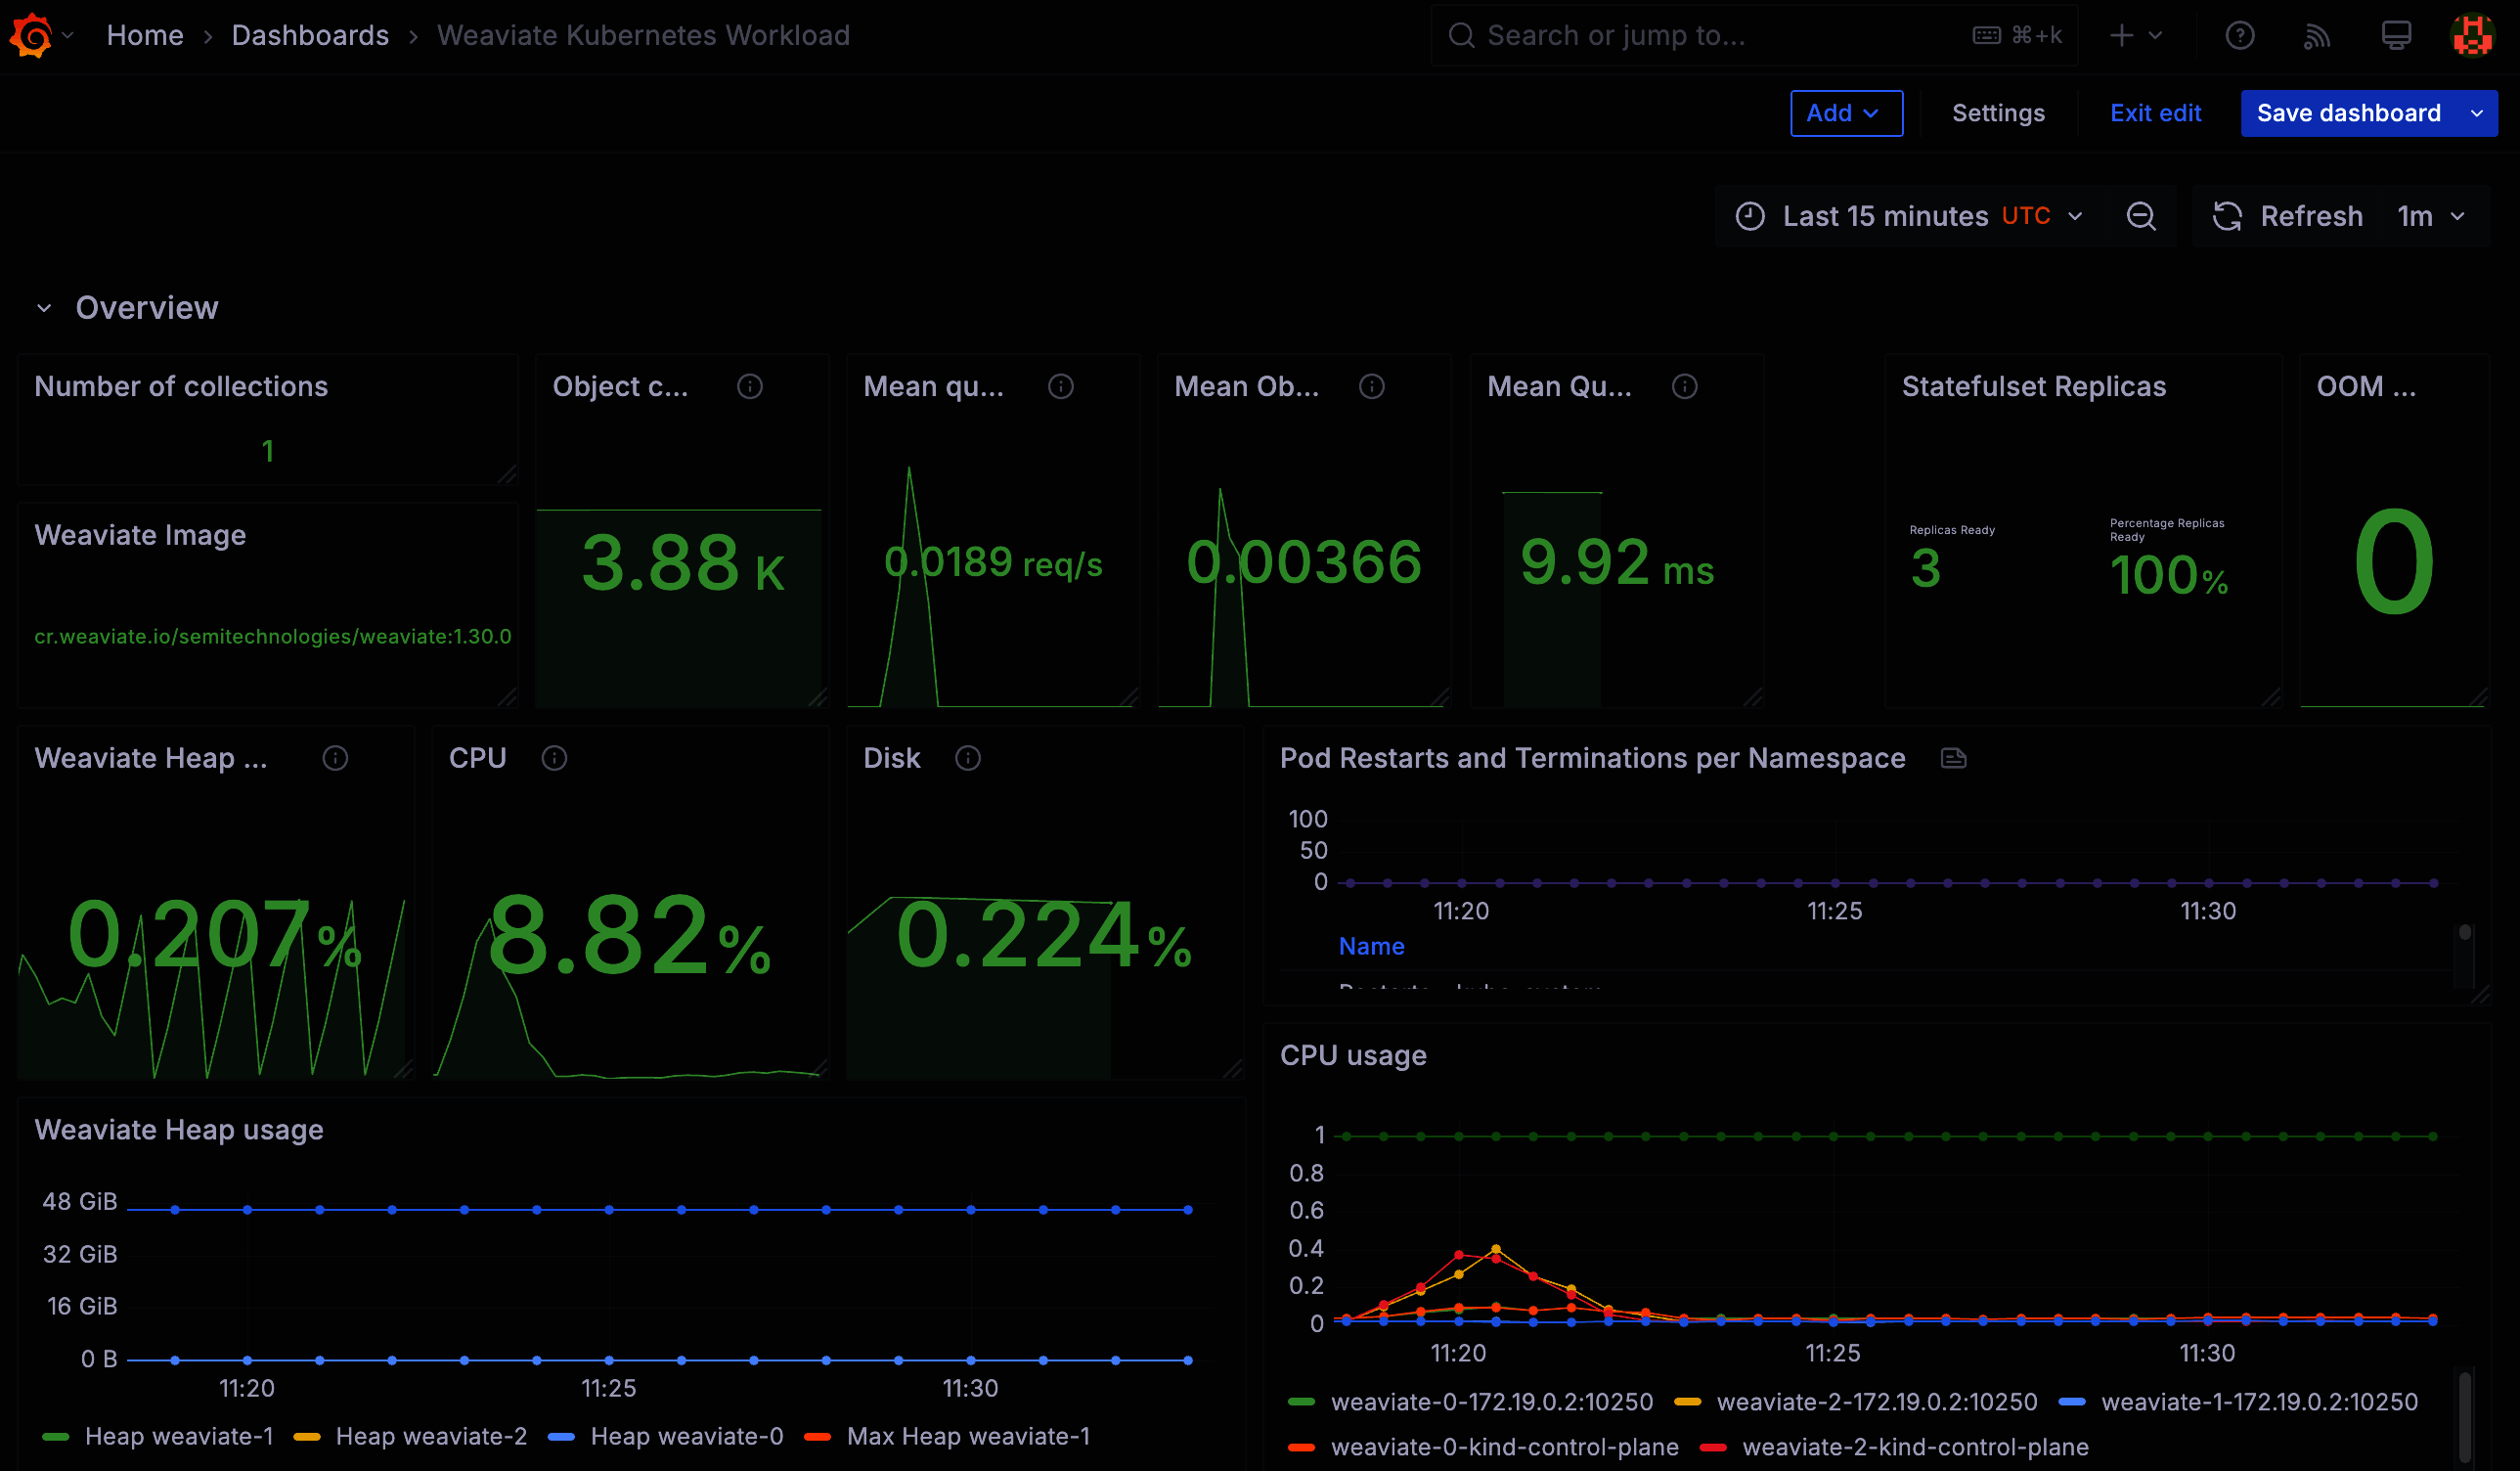The width and height of the screenshot is (2520, 1471).
Task: Click the monitor kiosk mode icon
Action: click(2396, 36)
